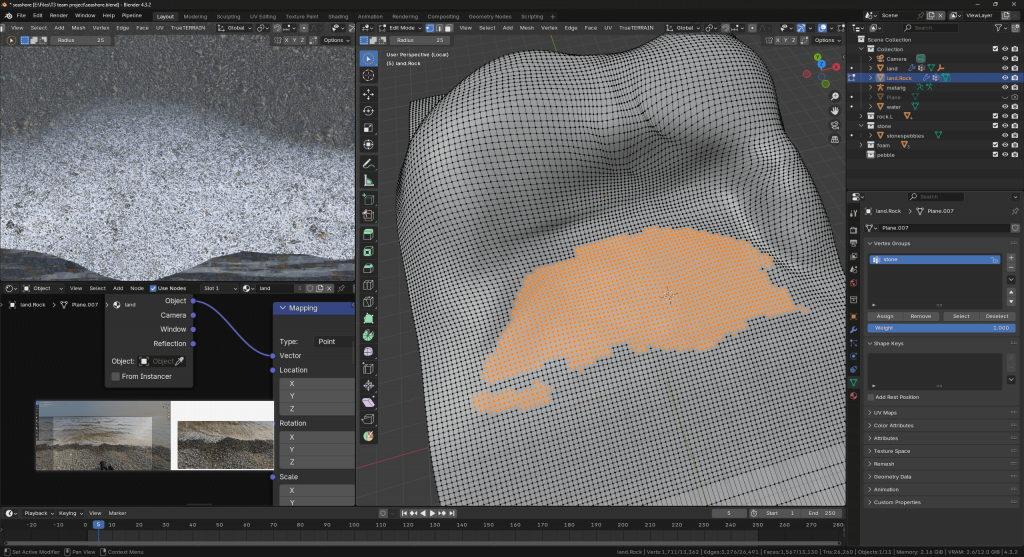Activate the Move tool
This screenshot has width=1024, height=557.
[x=368, y=93]
